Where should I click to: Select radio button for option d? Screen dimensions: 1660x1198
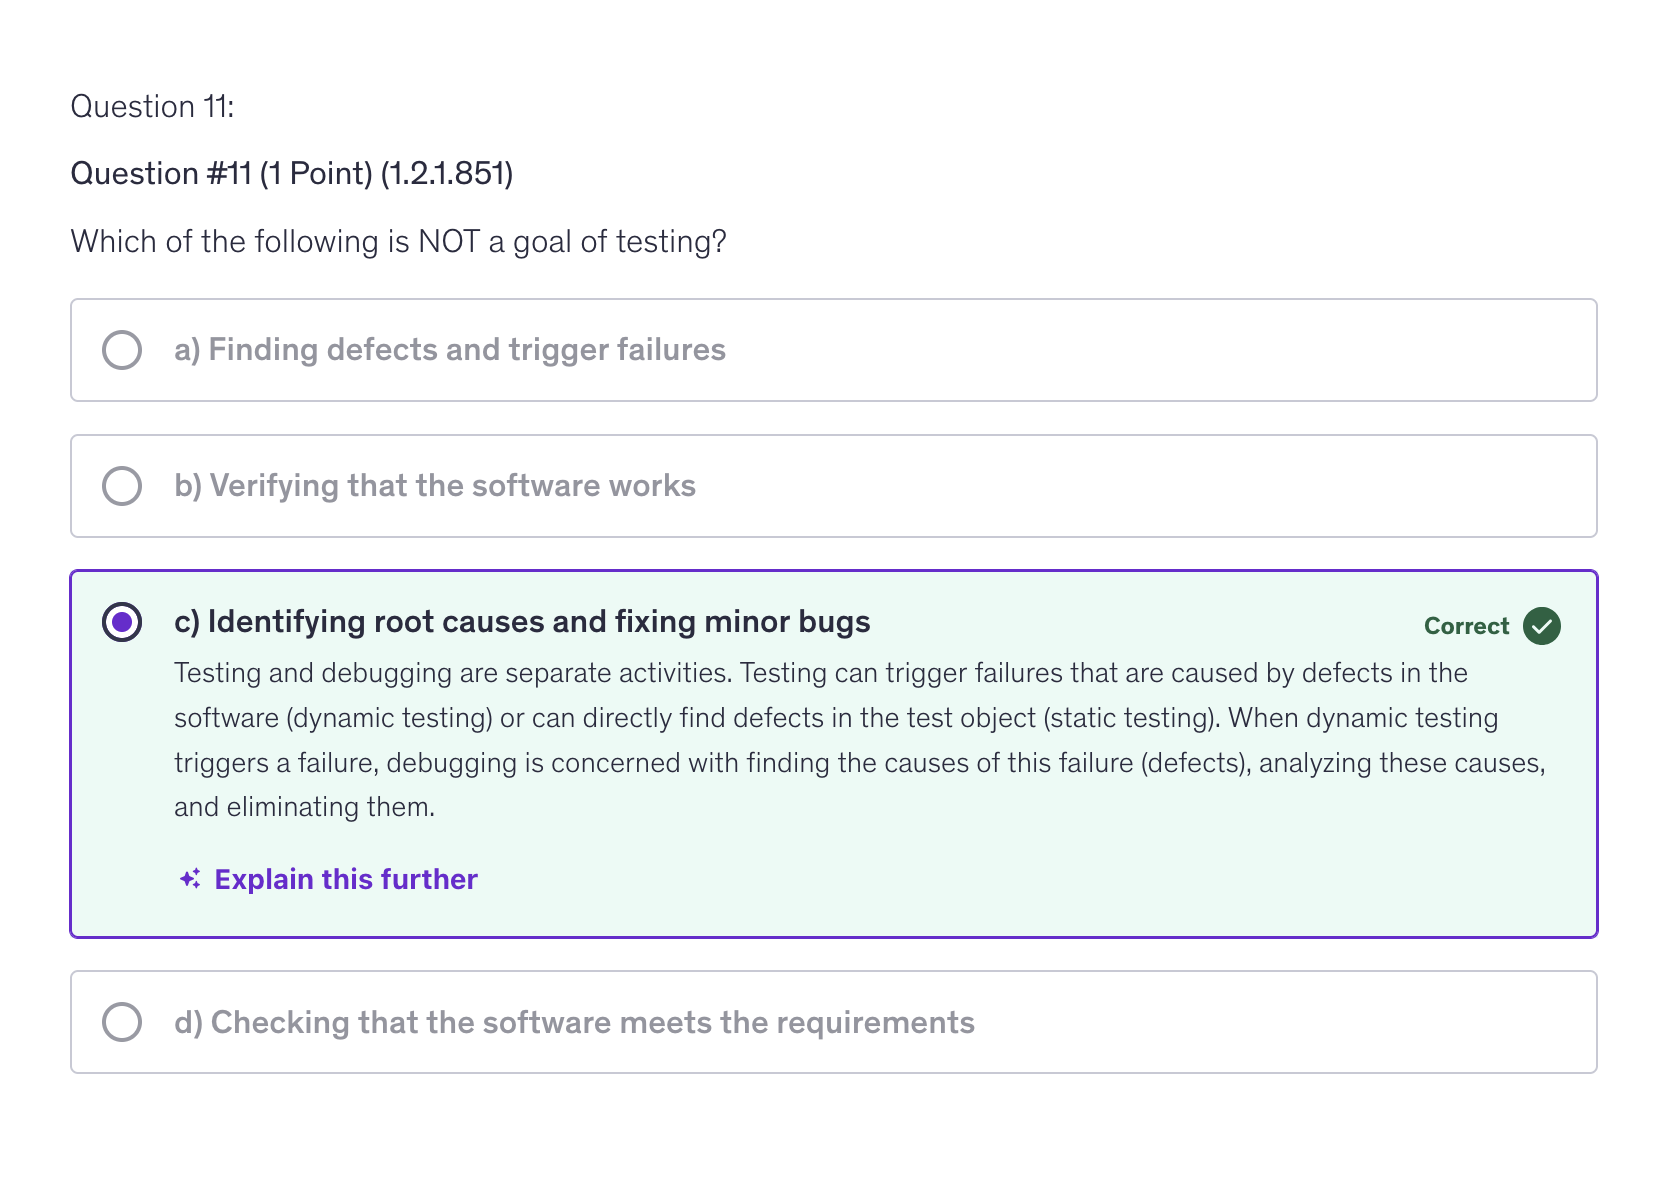coord(122,1021)
